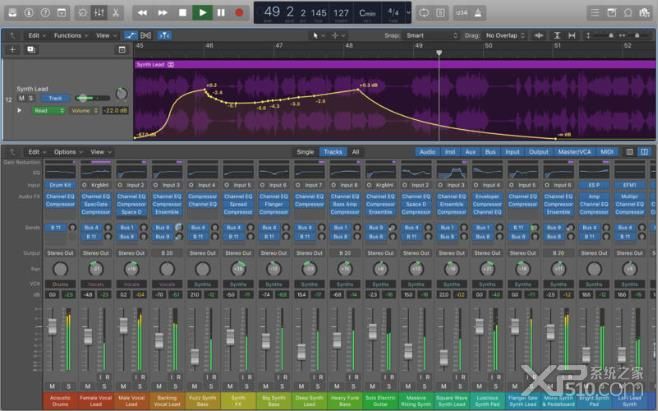Click the Stop transport button
Viewport: 658px width, 411px height.
[183, 13]
